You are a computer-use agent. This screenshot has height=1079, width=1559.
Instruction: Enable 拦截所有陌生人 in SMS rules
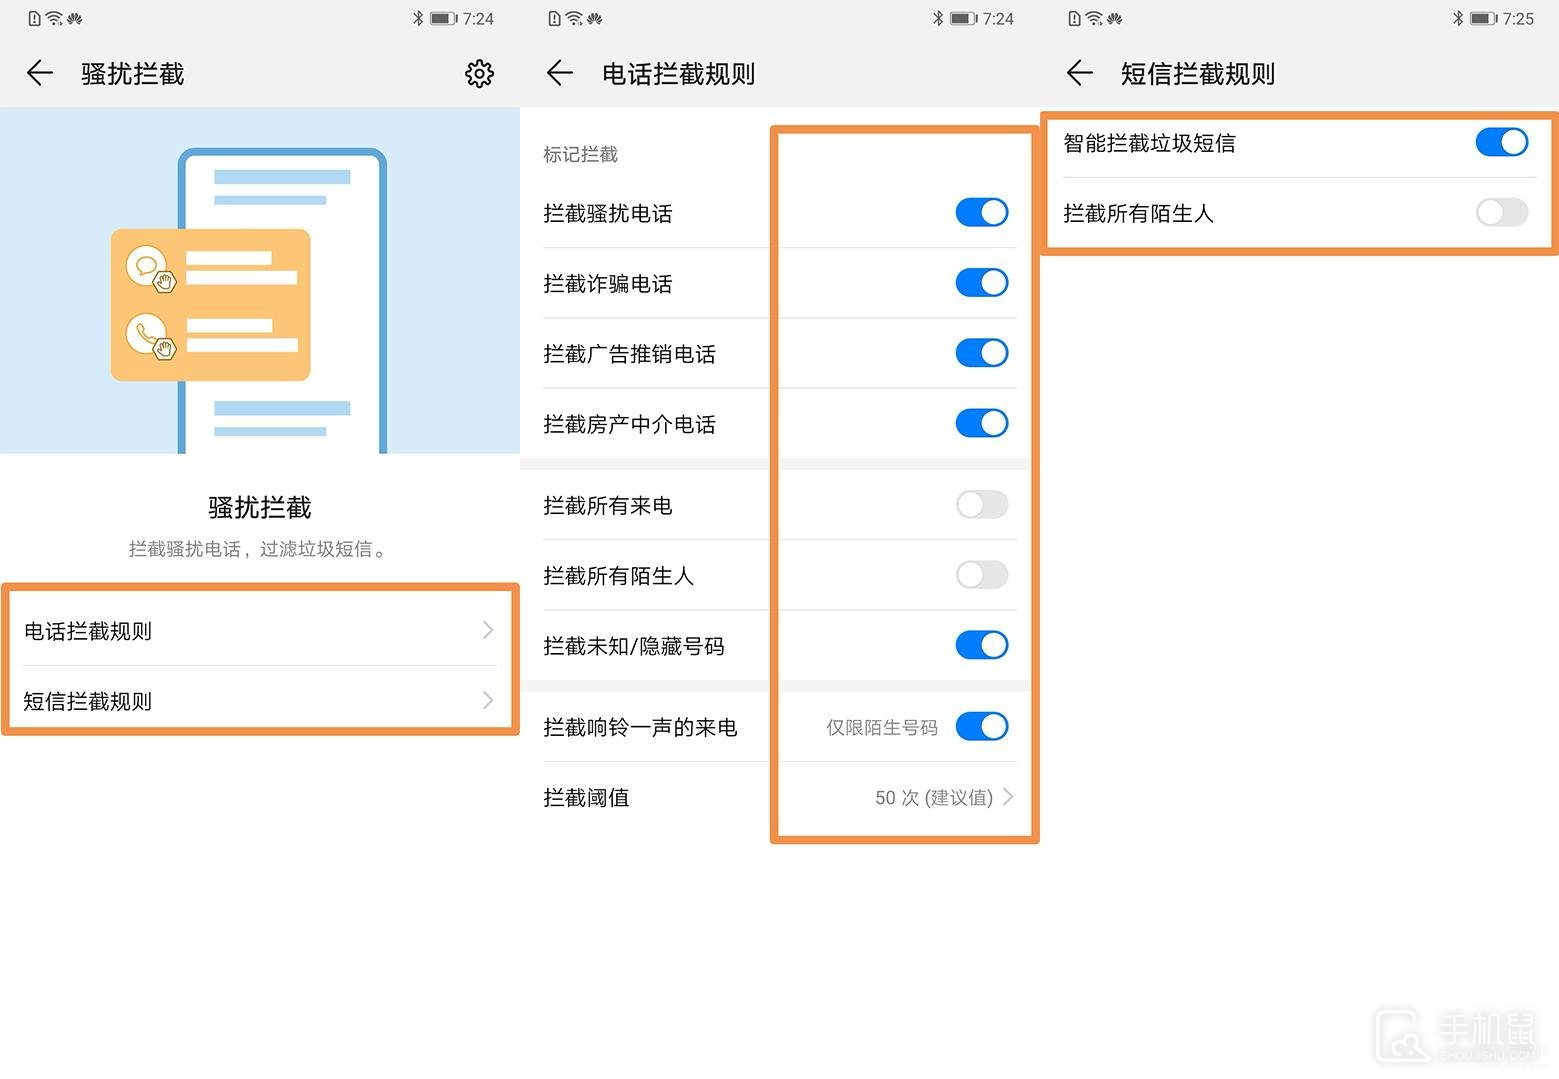[x=1500, y=212]
